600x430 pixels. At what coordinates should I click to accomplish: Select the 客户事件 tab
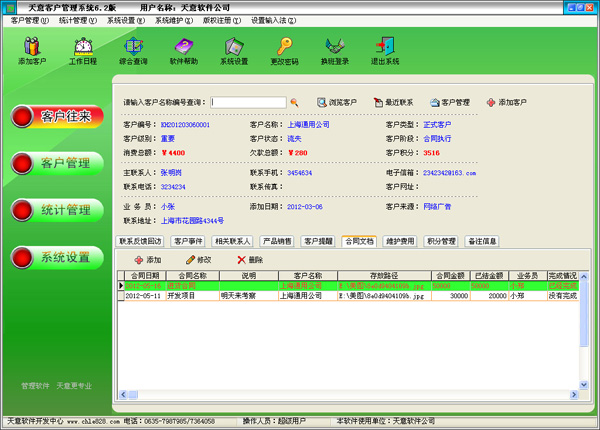(x=190, y=241)
